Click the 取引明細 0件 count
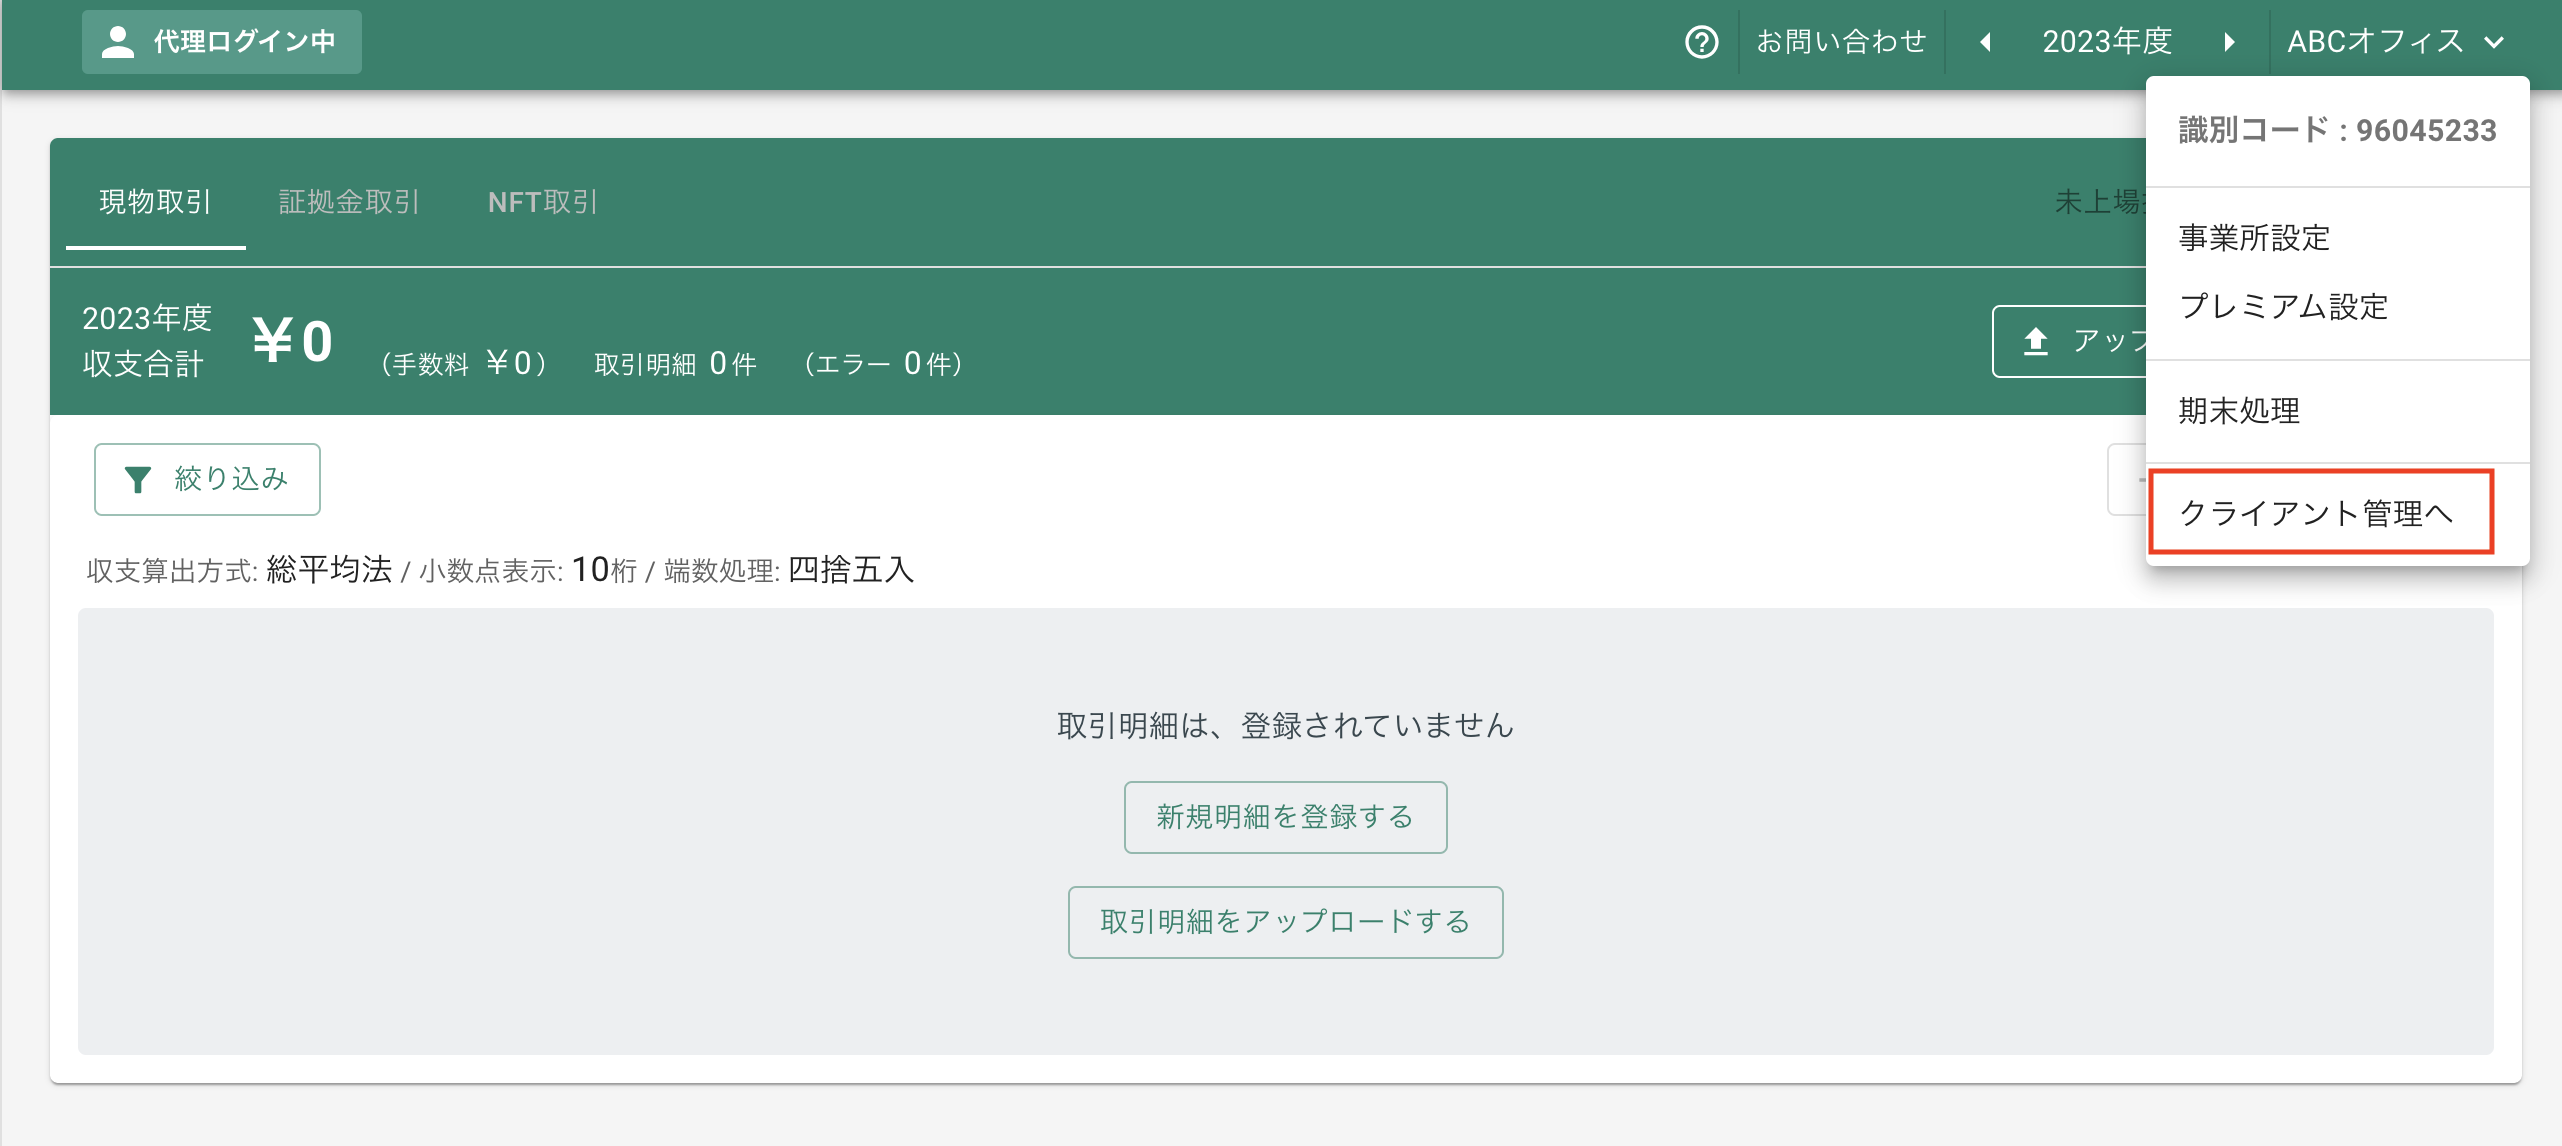This screenshot has height=1146, width=2562. (x=675, y=363)
